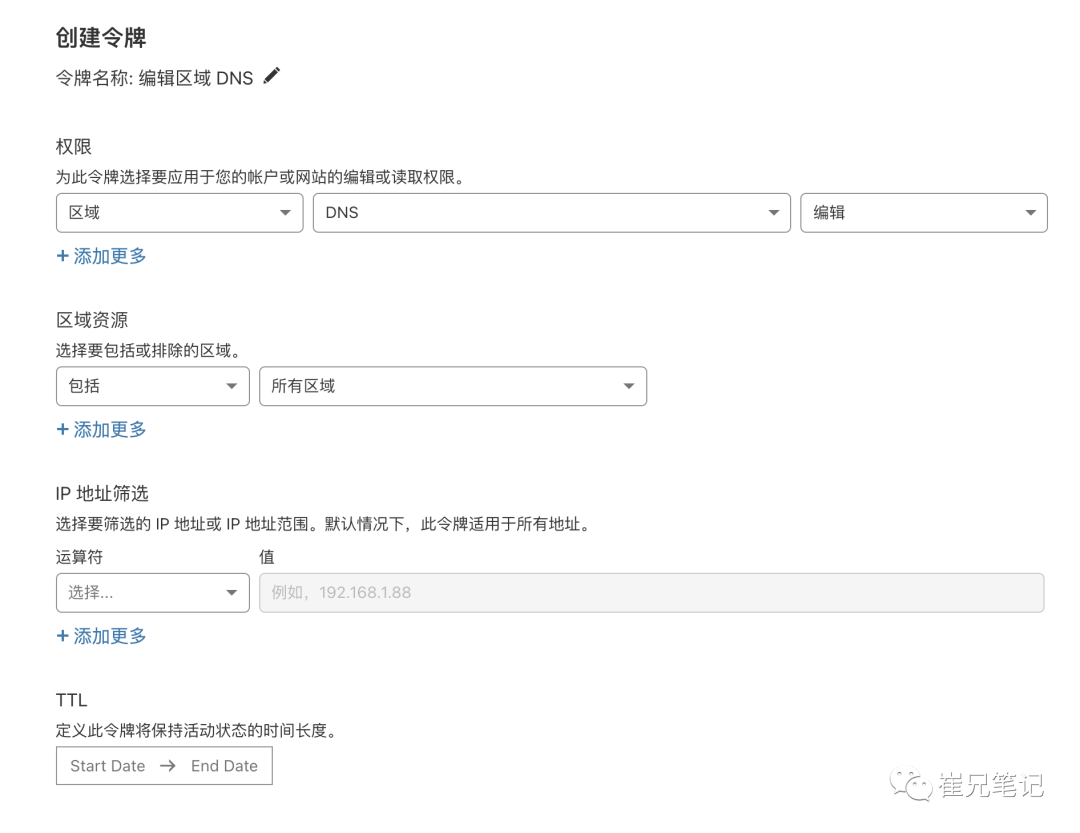This screenshot has width=1080, height=833.
Task: Click the TTL section heading
Action: (72, 700)
